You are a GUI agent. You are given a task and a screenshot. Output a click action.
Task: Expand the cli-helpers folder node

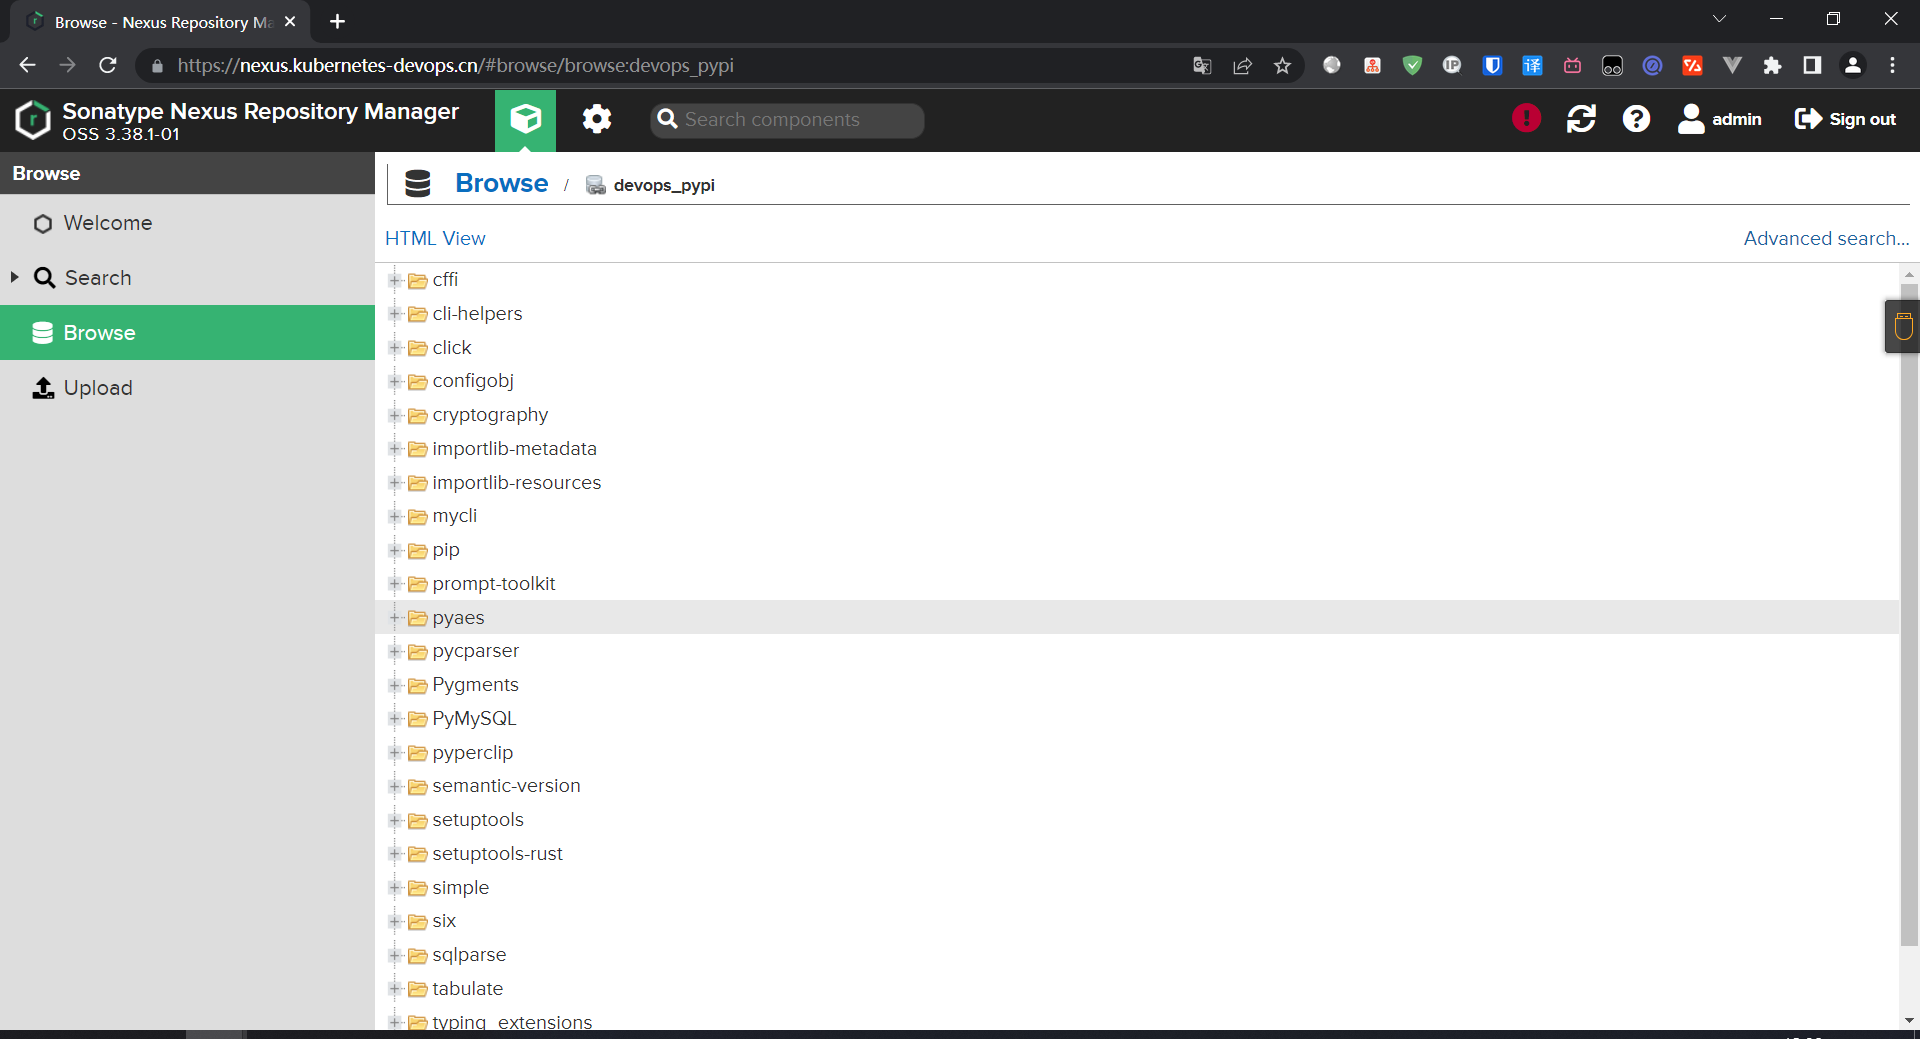pos(395,314)
